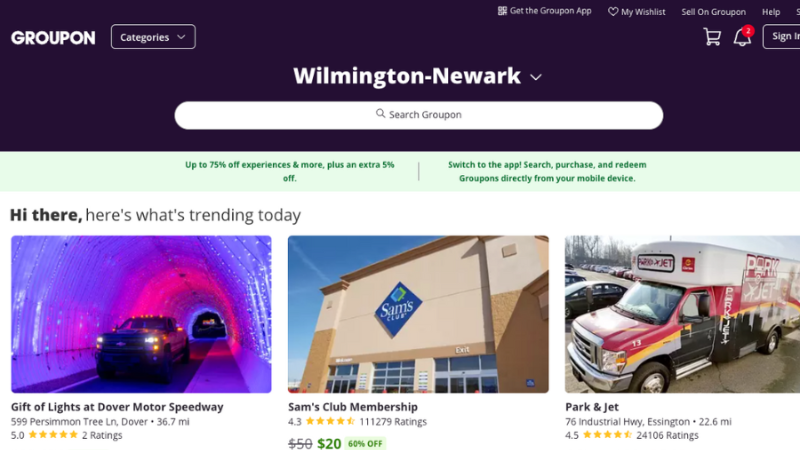800x450 pixels.
Task: Click the notifications bell icon
Action: [x=742, y=37]
